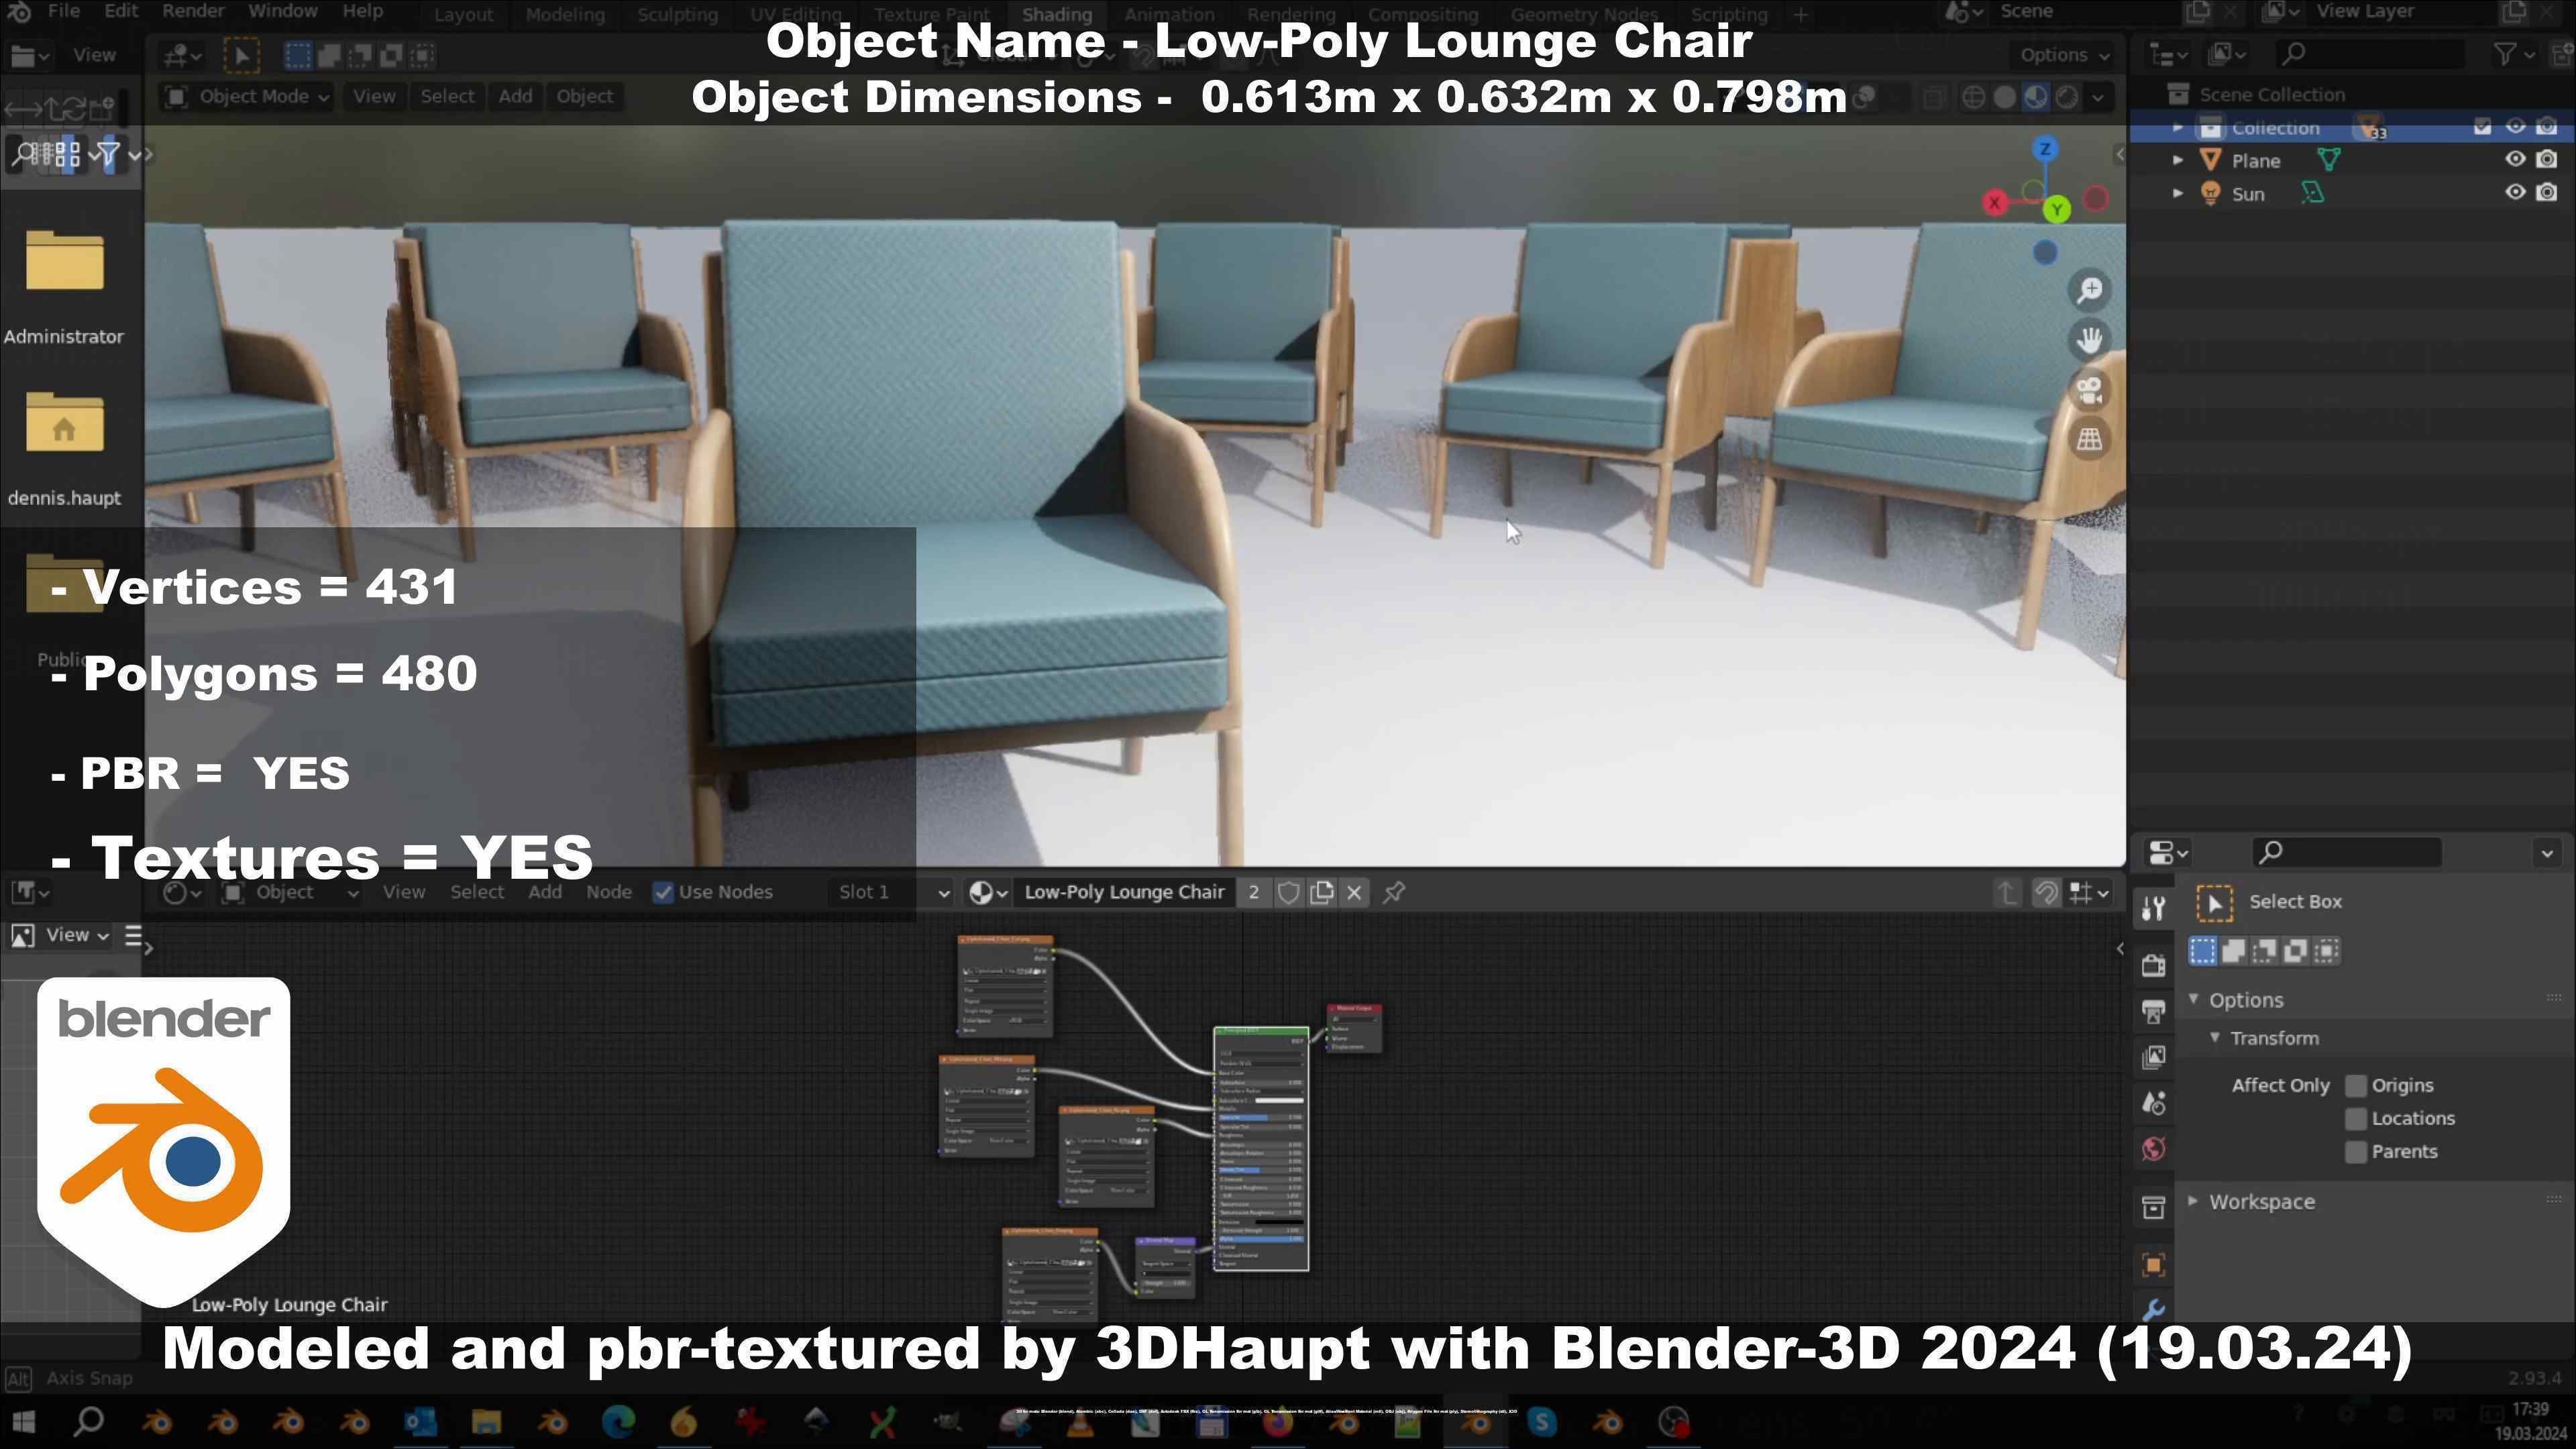Click the Administrator folder icon
Screen dimensions: 2576x1449
coord(64,261)
